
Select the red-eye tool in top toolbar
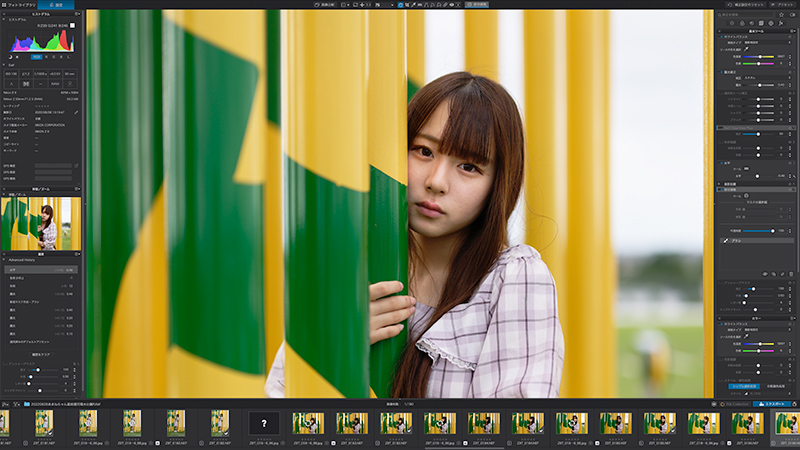[452, 5]
